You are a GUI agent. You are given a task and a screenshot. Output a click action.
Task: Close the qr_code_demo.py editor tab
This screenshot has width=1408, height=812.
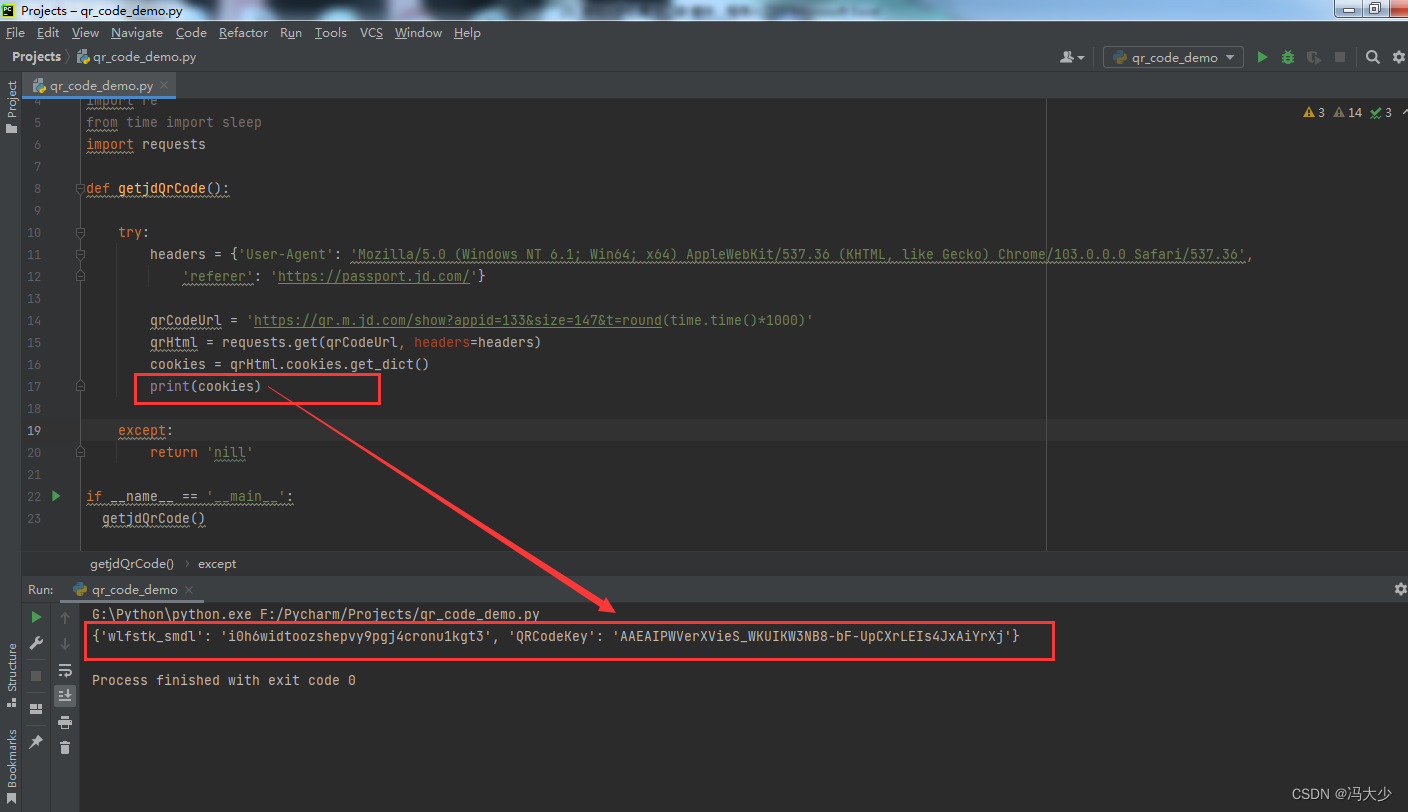pyautogui.click(x=164, y=86)
